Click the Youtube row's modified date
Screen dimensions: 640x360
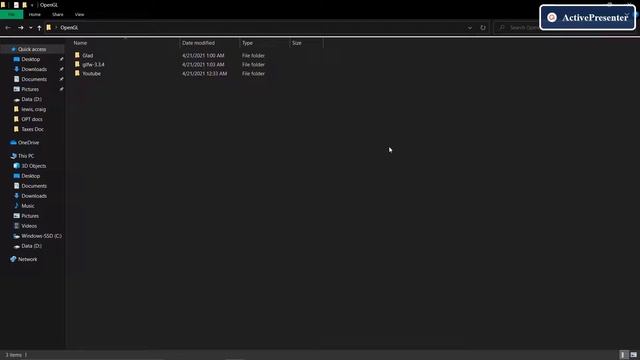(204, 73)
